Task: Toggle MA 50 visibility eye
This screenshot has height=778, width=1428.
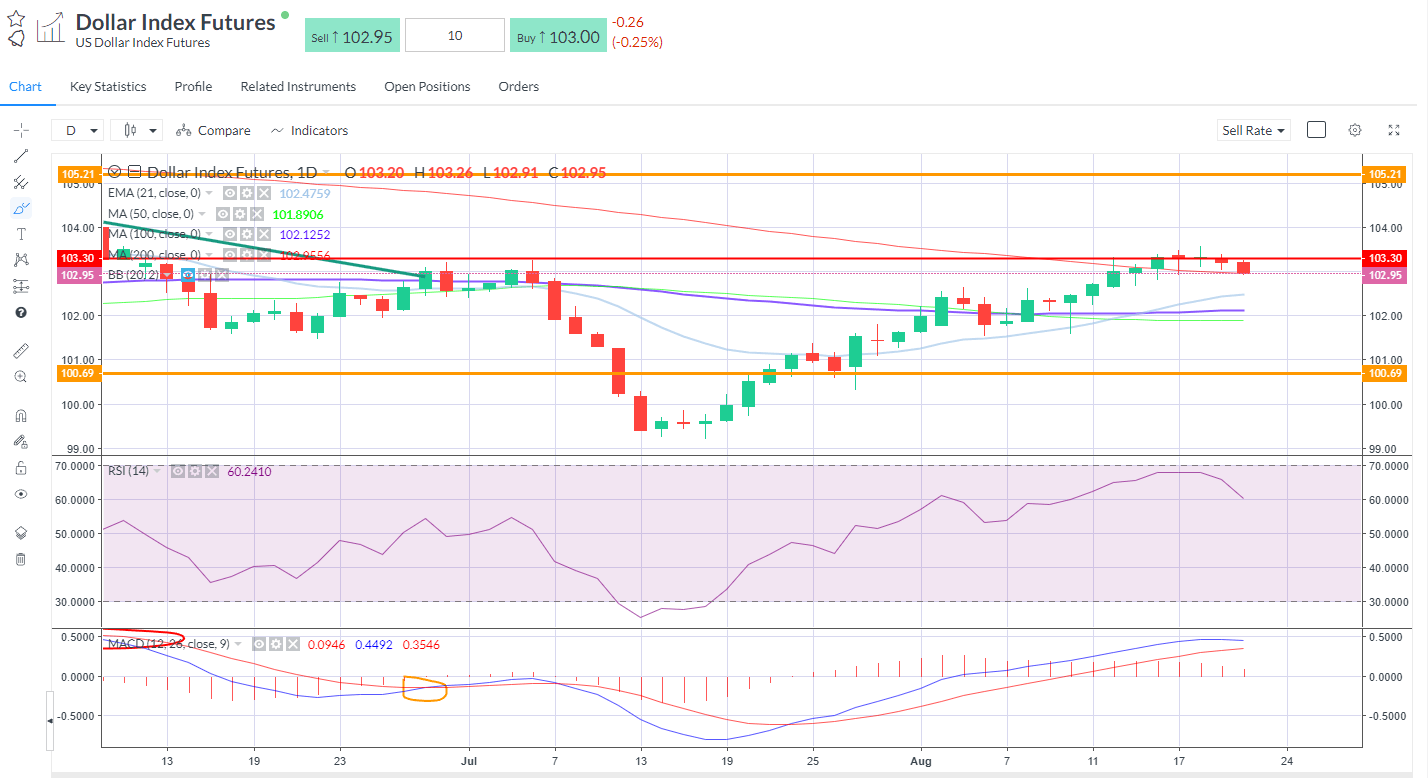Action: 223,214
